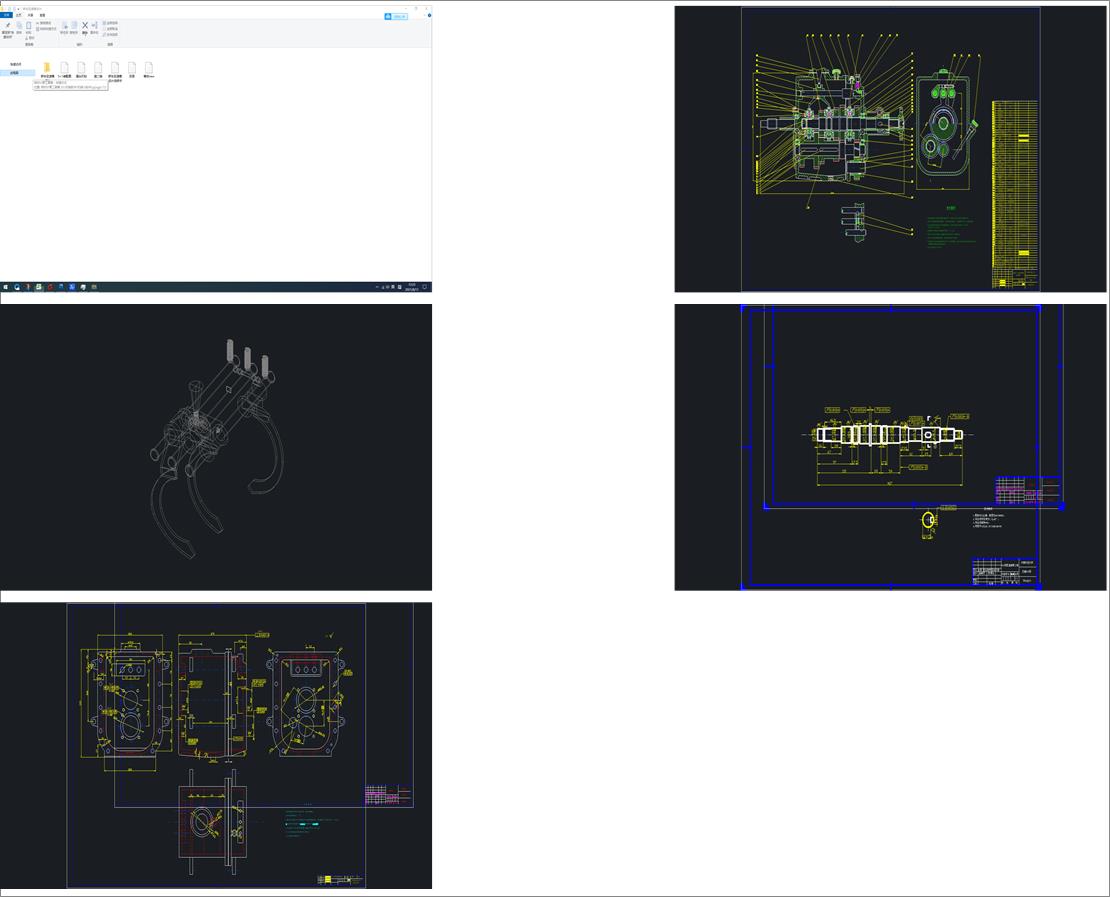Click the Paste icon in the ribbon
Viewport: 1110px width, 897px height.
tap(29, 27)
